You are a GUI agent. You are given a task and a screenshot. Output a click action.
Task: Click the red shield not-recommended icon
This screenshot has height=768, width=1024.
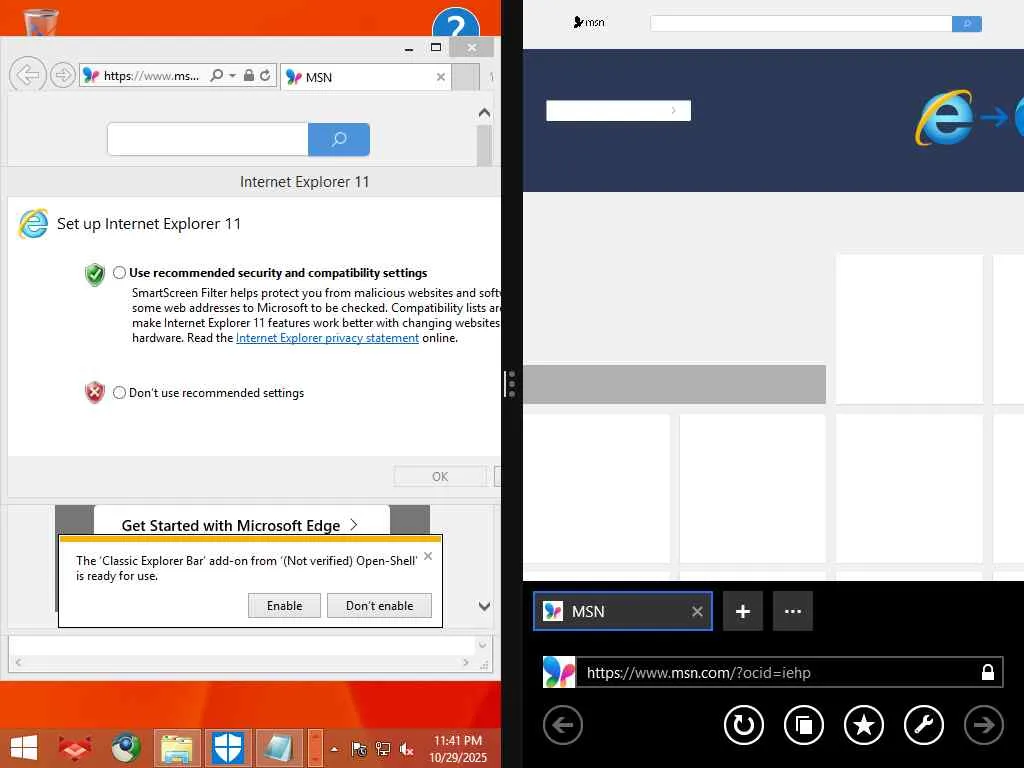pyautogui.click(x=95, y=392)
